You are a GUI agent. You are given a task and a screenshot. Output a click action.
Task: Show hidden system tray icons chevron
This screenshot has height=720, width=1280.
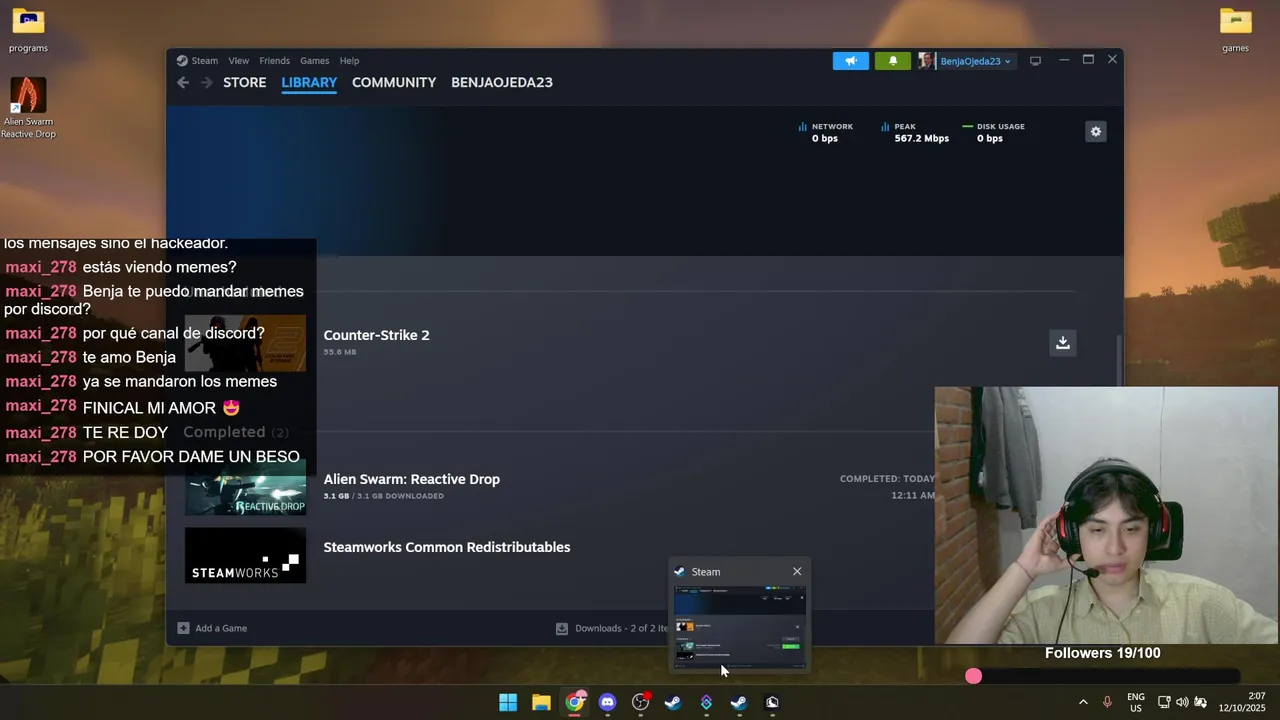1083,702
